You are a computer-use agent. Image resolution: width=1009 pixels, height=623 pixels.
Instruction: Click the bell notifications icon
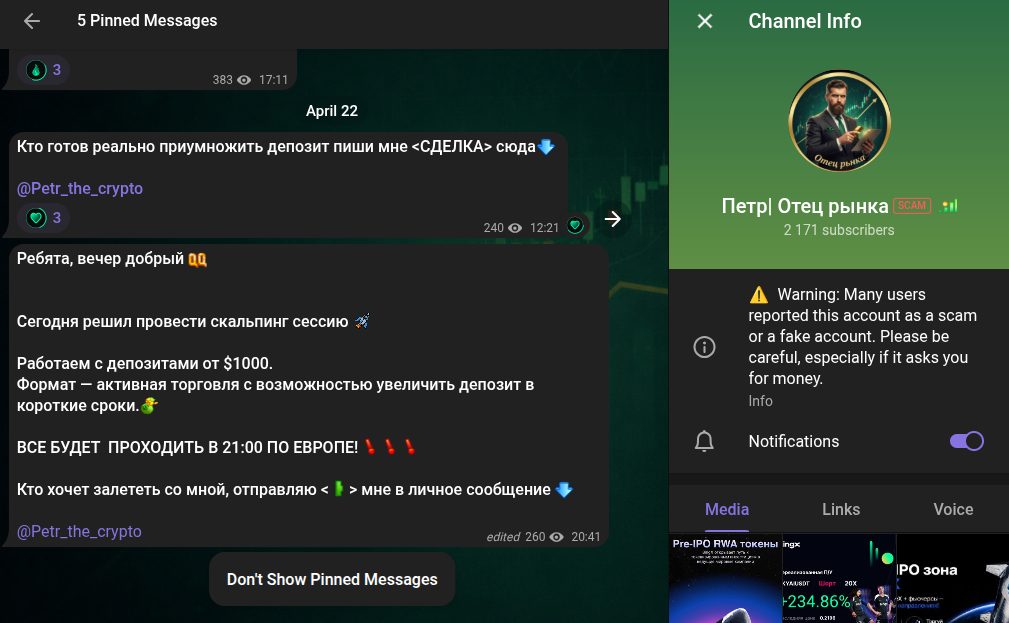(x=705, y=441)
